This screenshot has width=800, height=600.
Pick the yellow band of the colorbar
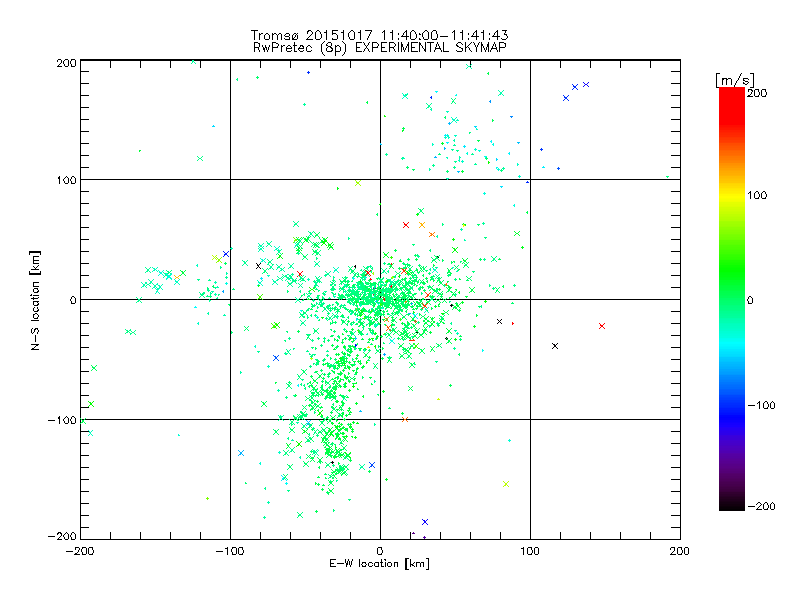pyautogui.click(x=732, y=195)
